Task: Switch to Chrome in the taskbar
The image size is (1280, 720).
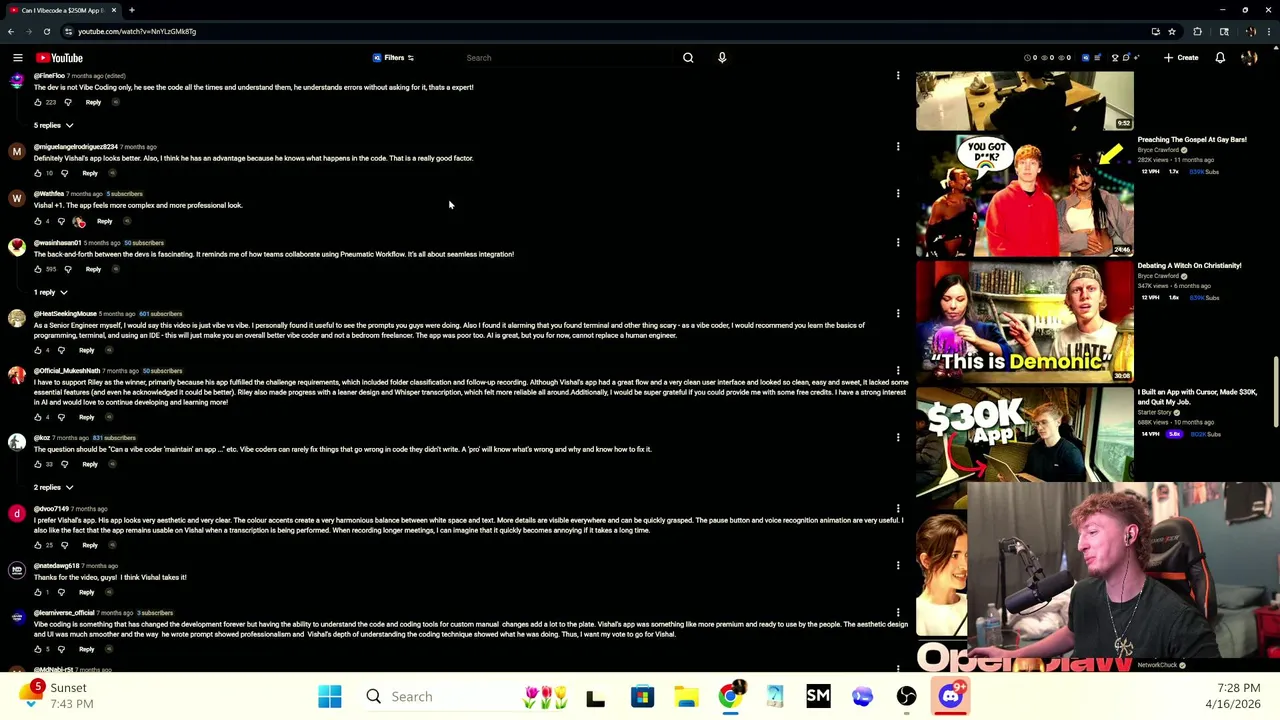Action: (730, 696)
